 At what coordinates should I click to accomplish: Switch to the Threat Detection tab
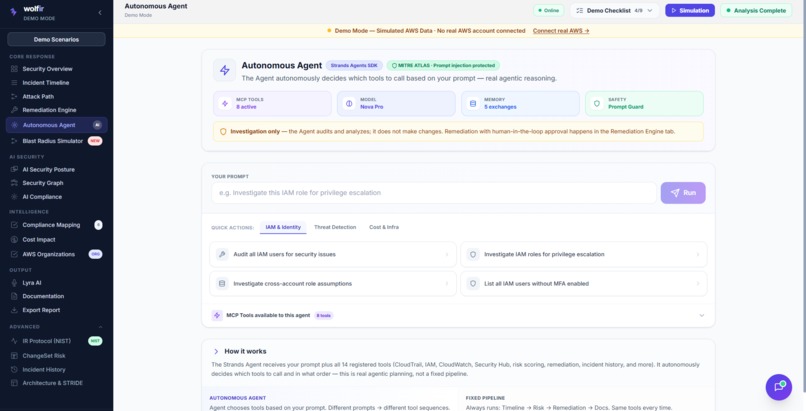[335, 227]
